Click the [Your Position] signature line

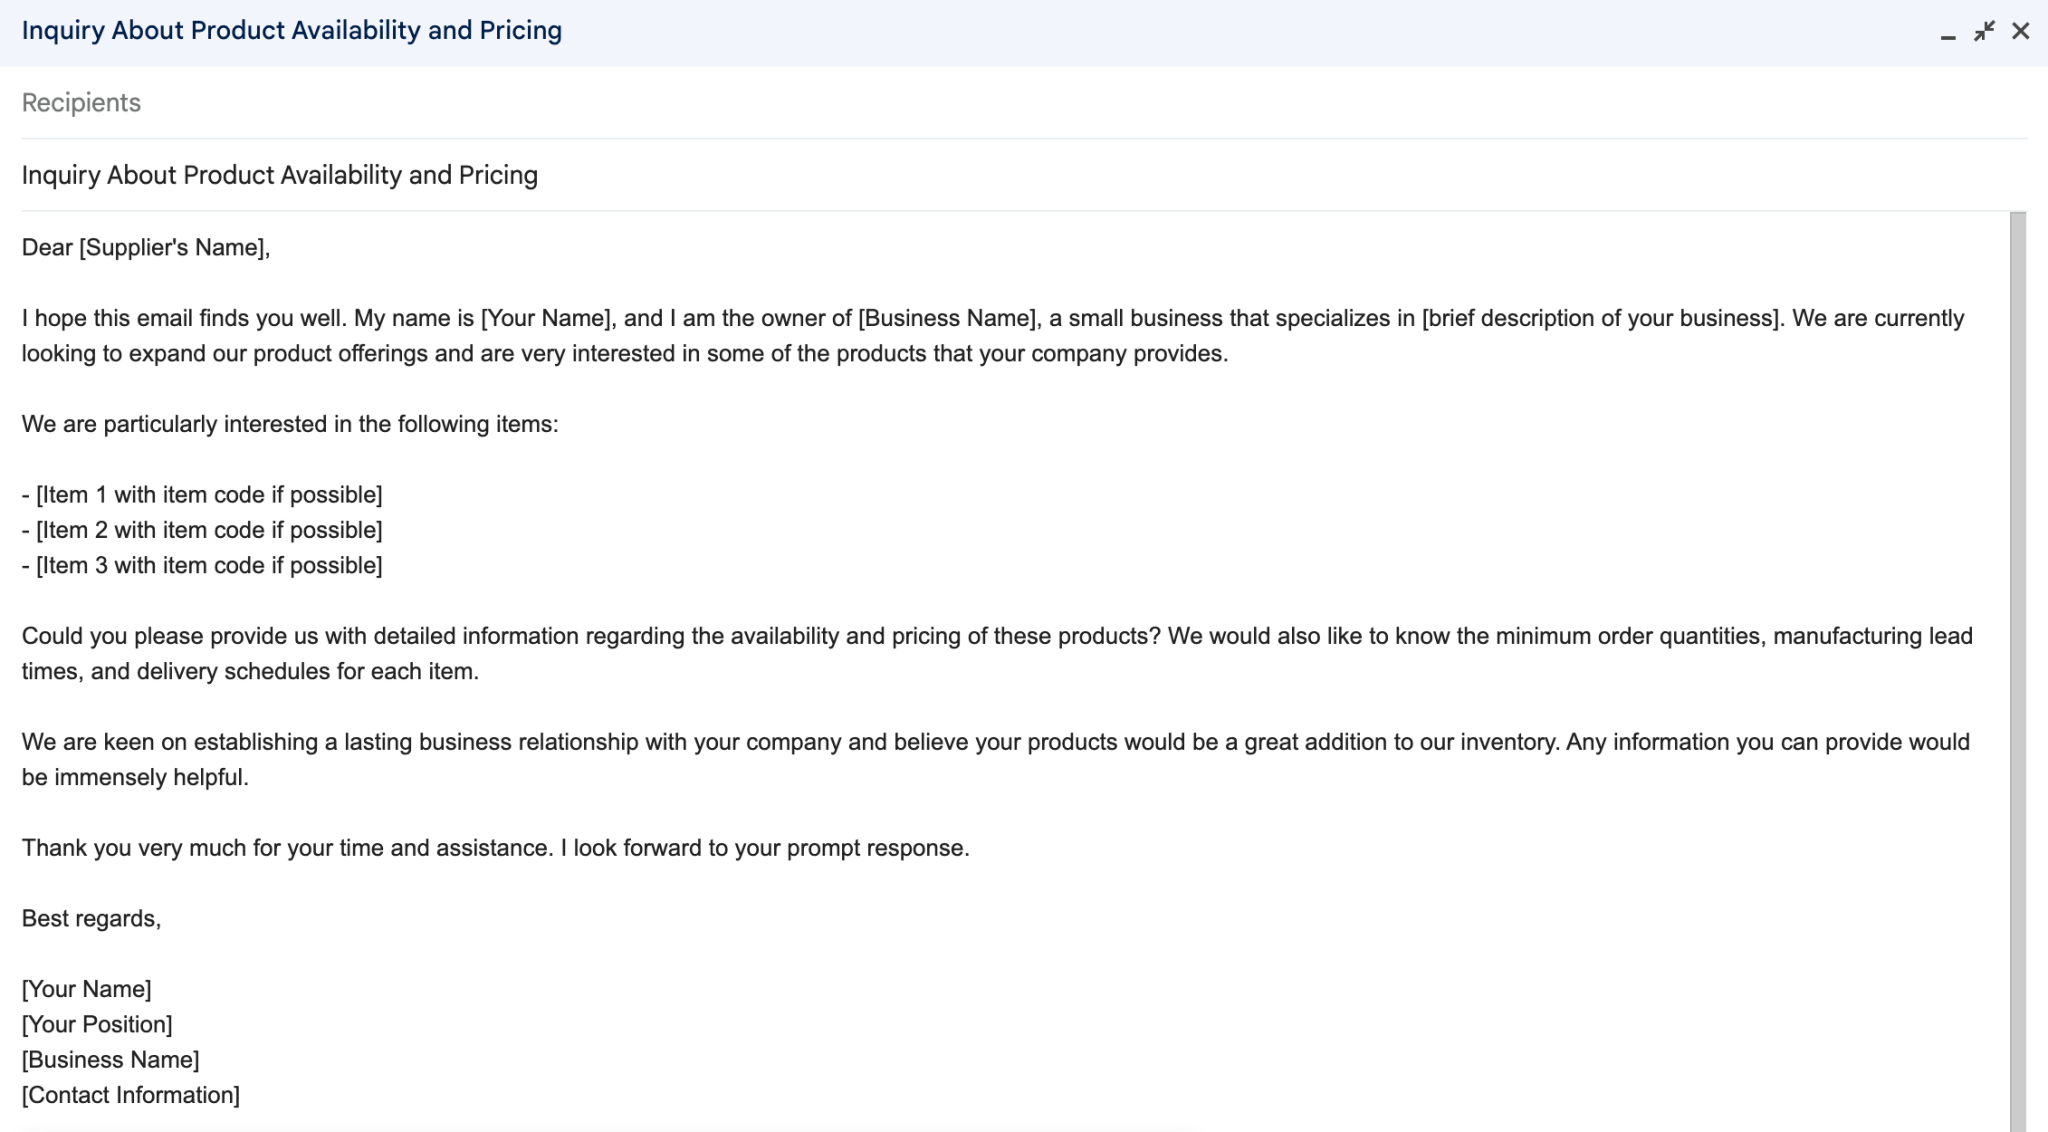tap(96, 1024)
